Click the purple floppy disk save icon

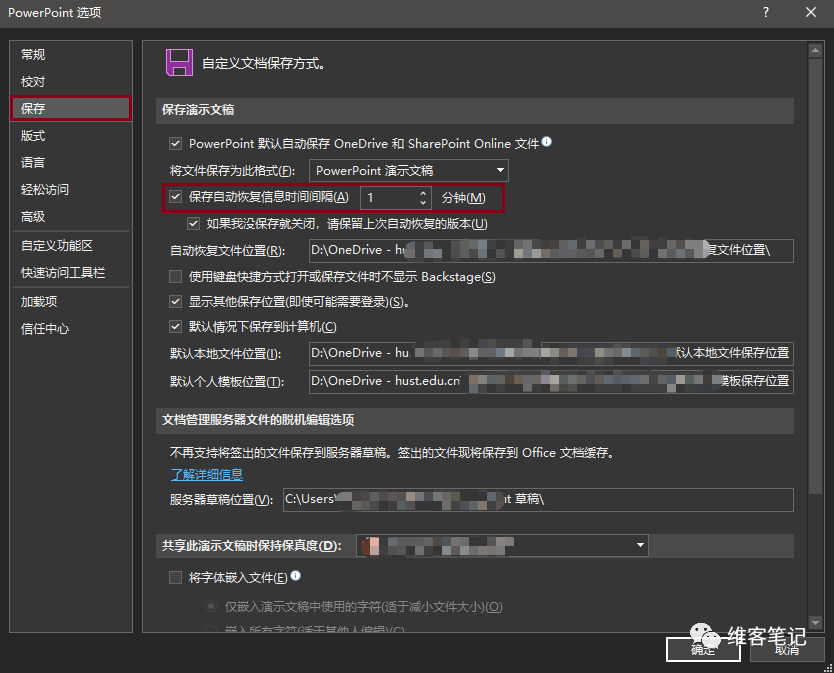(x=179, y=63)
